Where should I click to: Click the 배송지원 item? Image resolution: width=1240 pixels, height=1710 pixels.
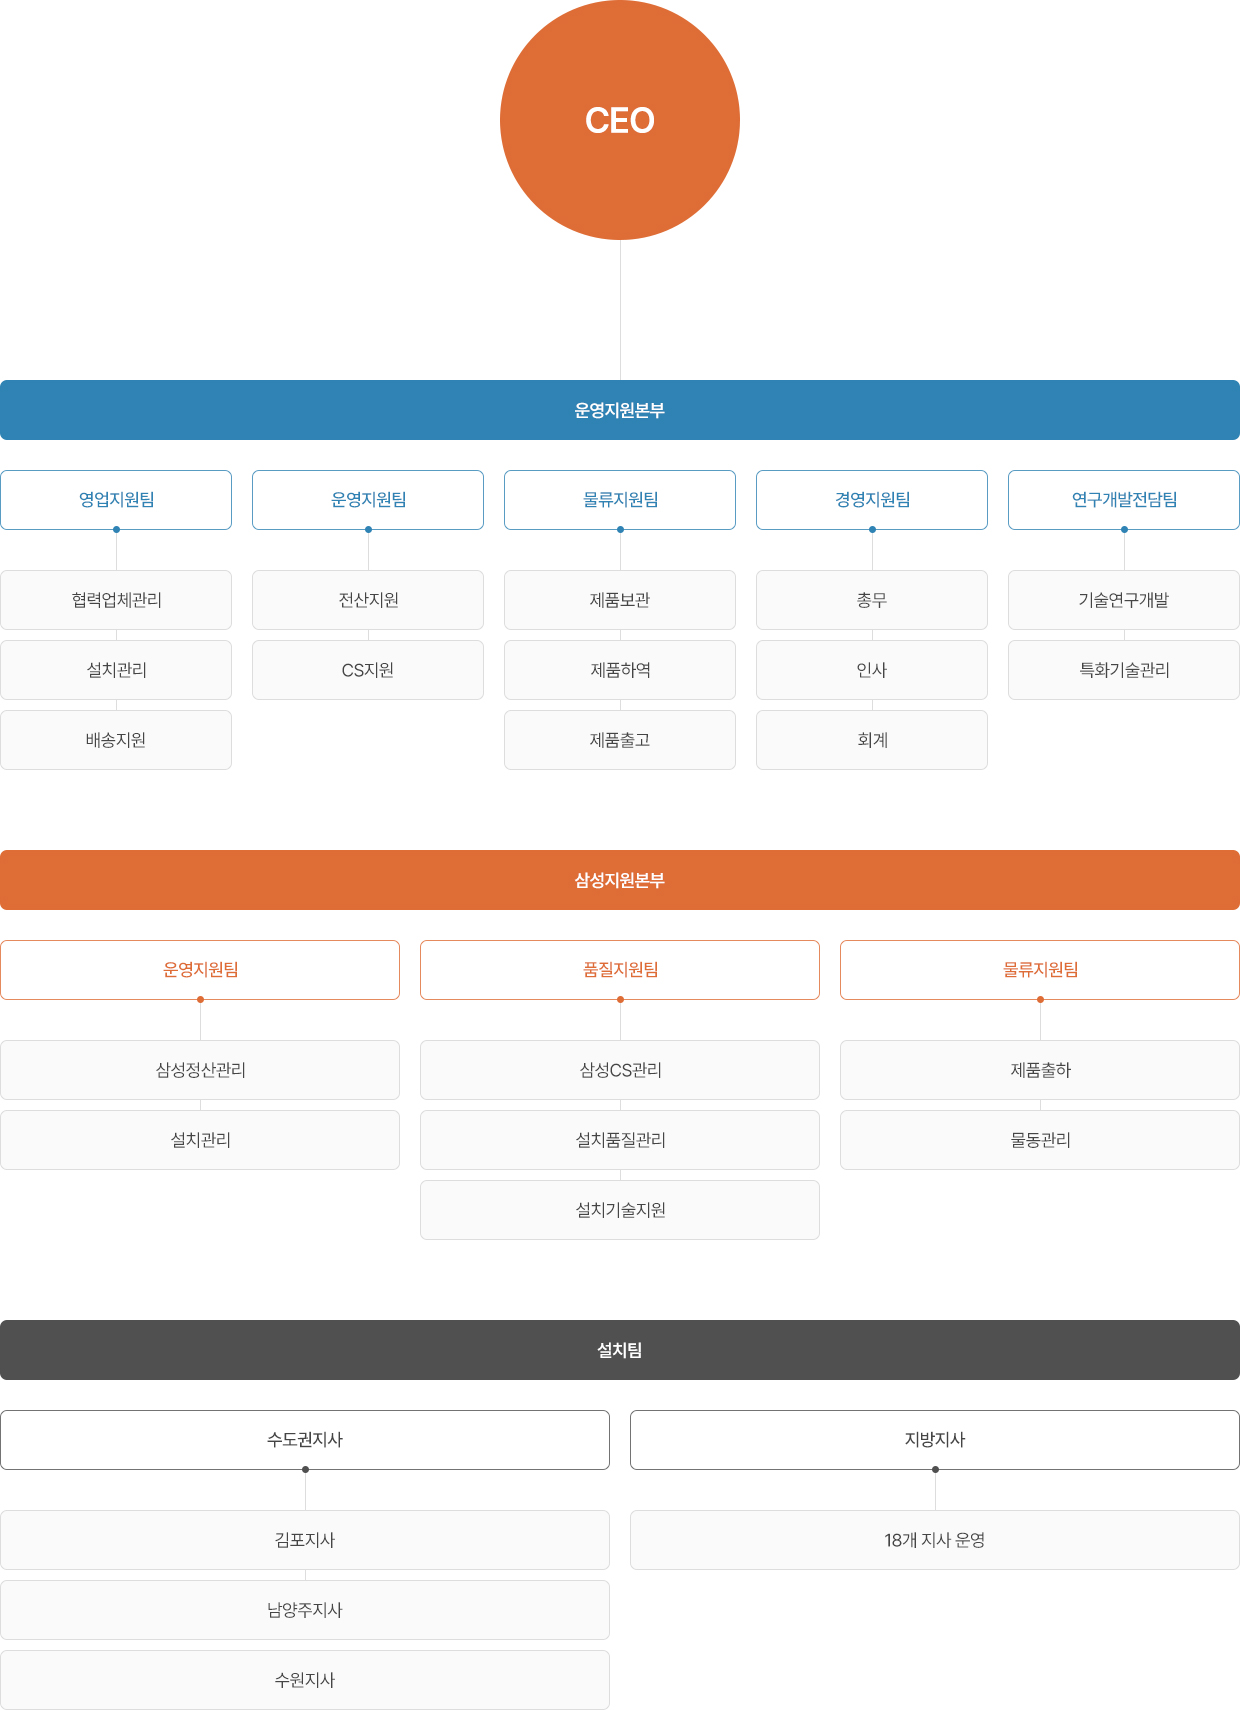click(x=116, y=740)
